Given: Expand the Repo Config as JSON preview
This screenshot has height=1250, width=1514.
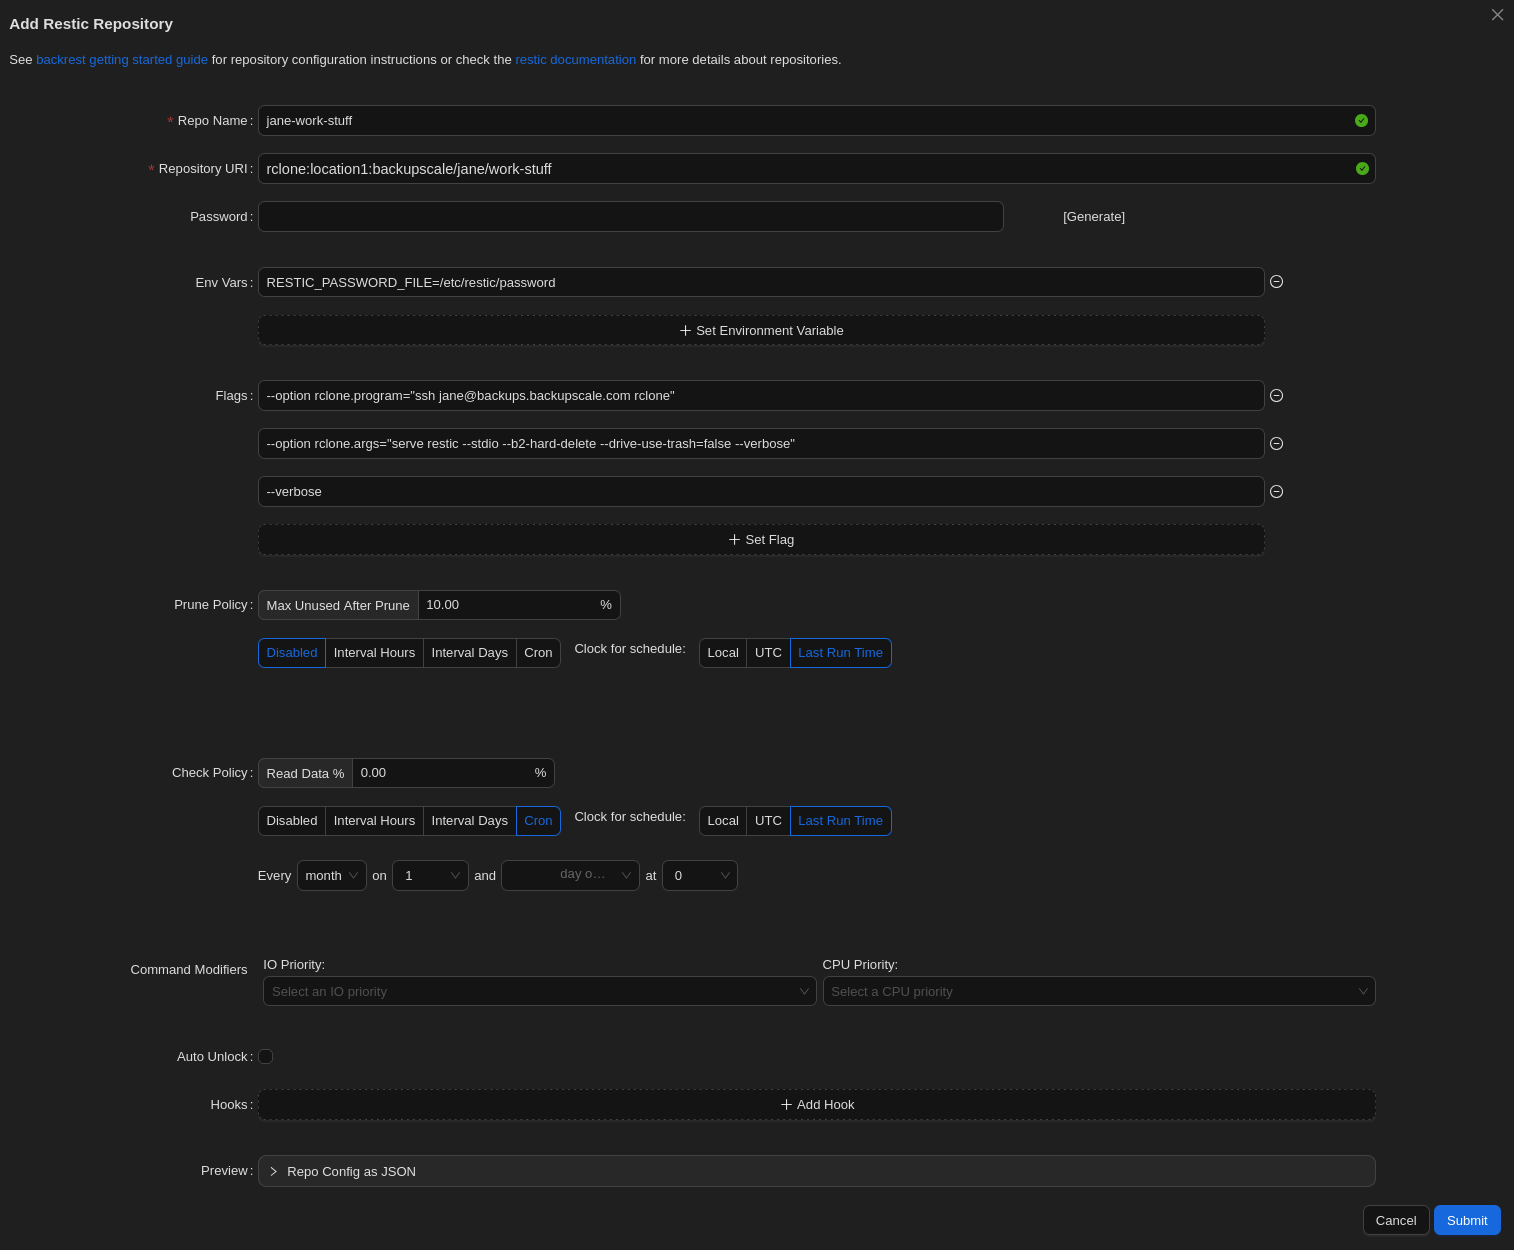Looking at the screenshot, I should (350, 1171).
